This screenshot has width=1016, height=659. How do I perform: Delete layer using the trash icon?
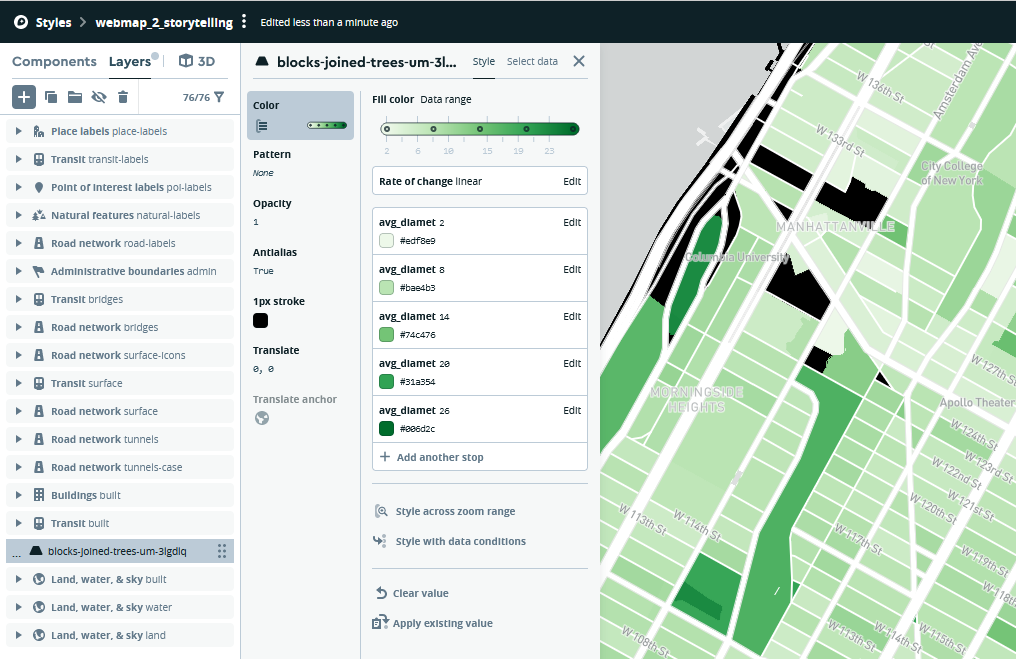click(x=123, y=97)
